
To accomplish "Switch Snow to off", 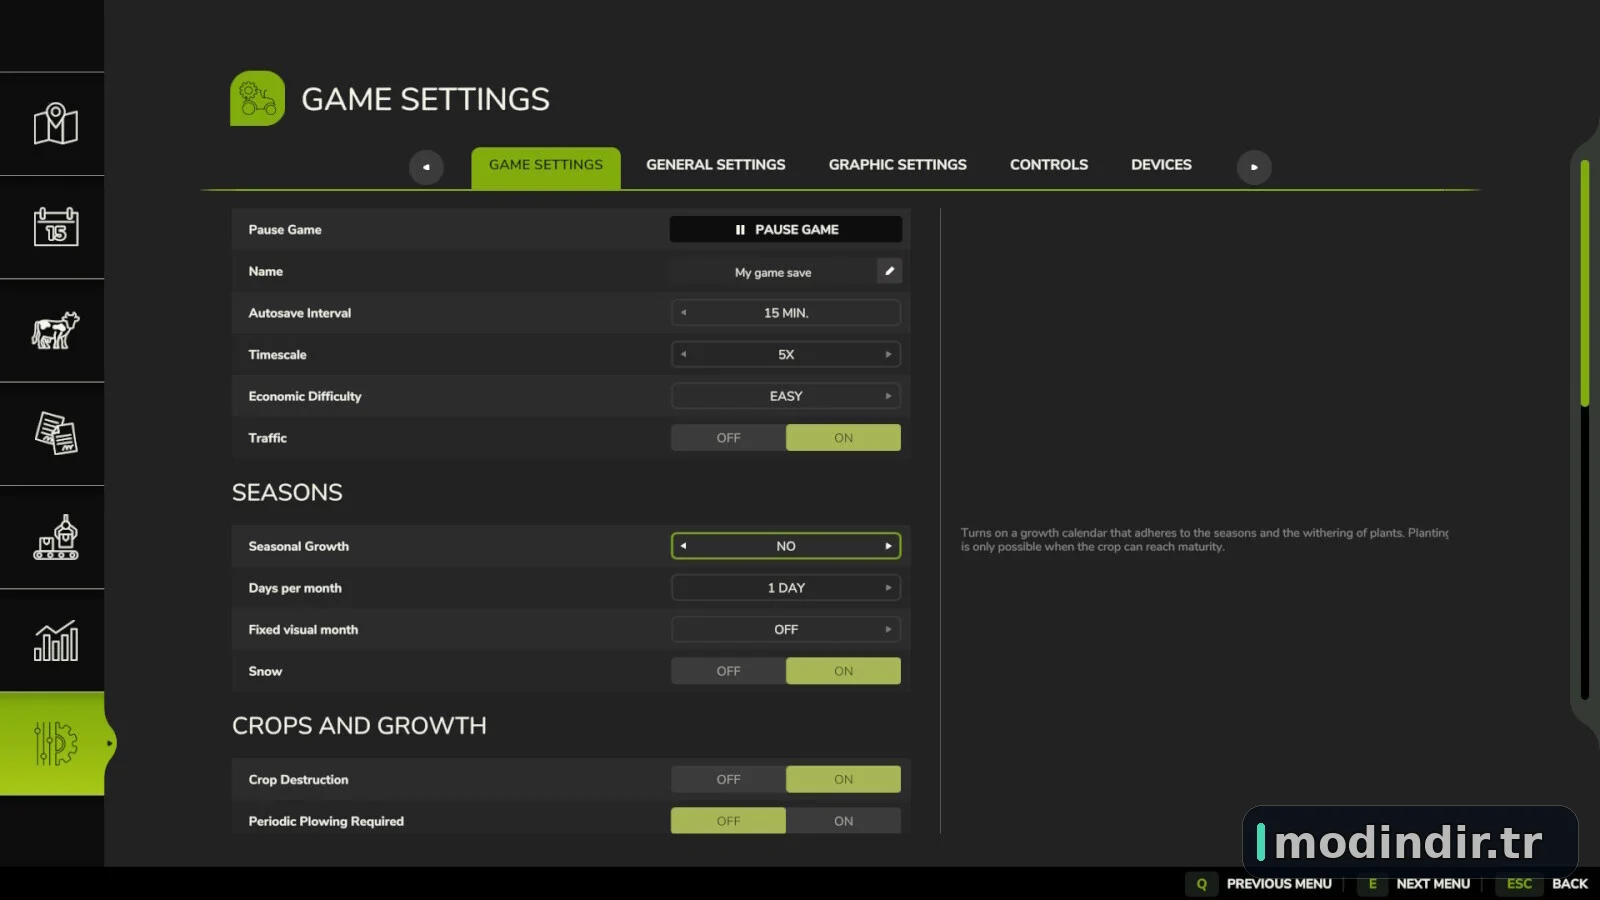I will (728, 671).
